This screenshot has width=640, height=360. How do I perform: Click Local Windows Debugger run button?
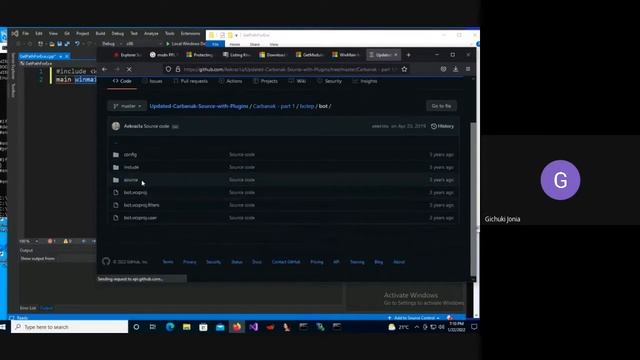point(185,44)
